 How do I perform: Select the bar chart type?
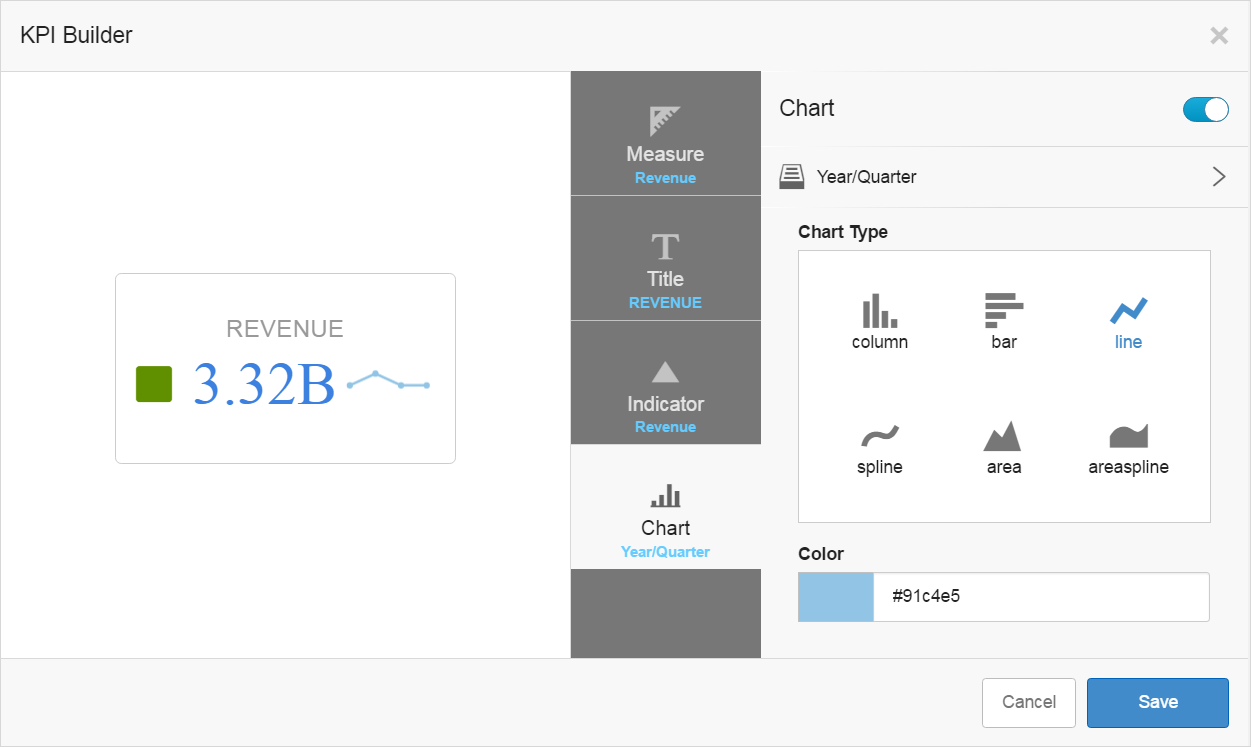coord(1004,322)
